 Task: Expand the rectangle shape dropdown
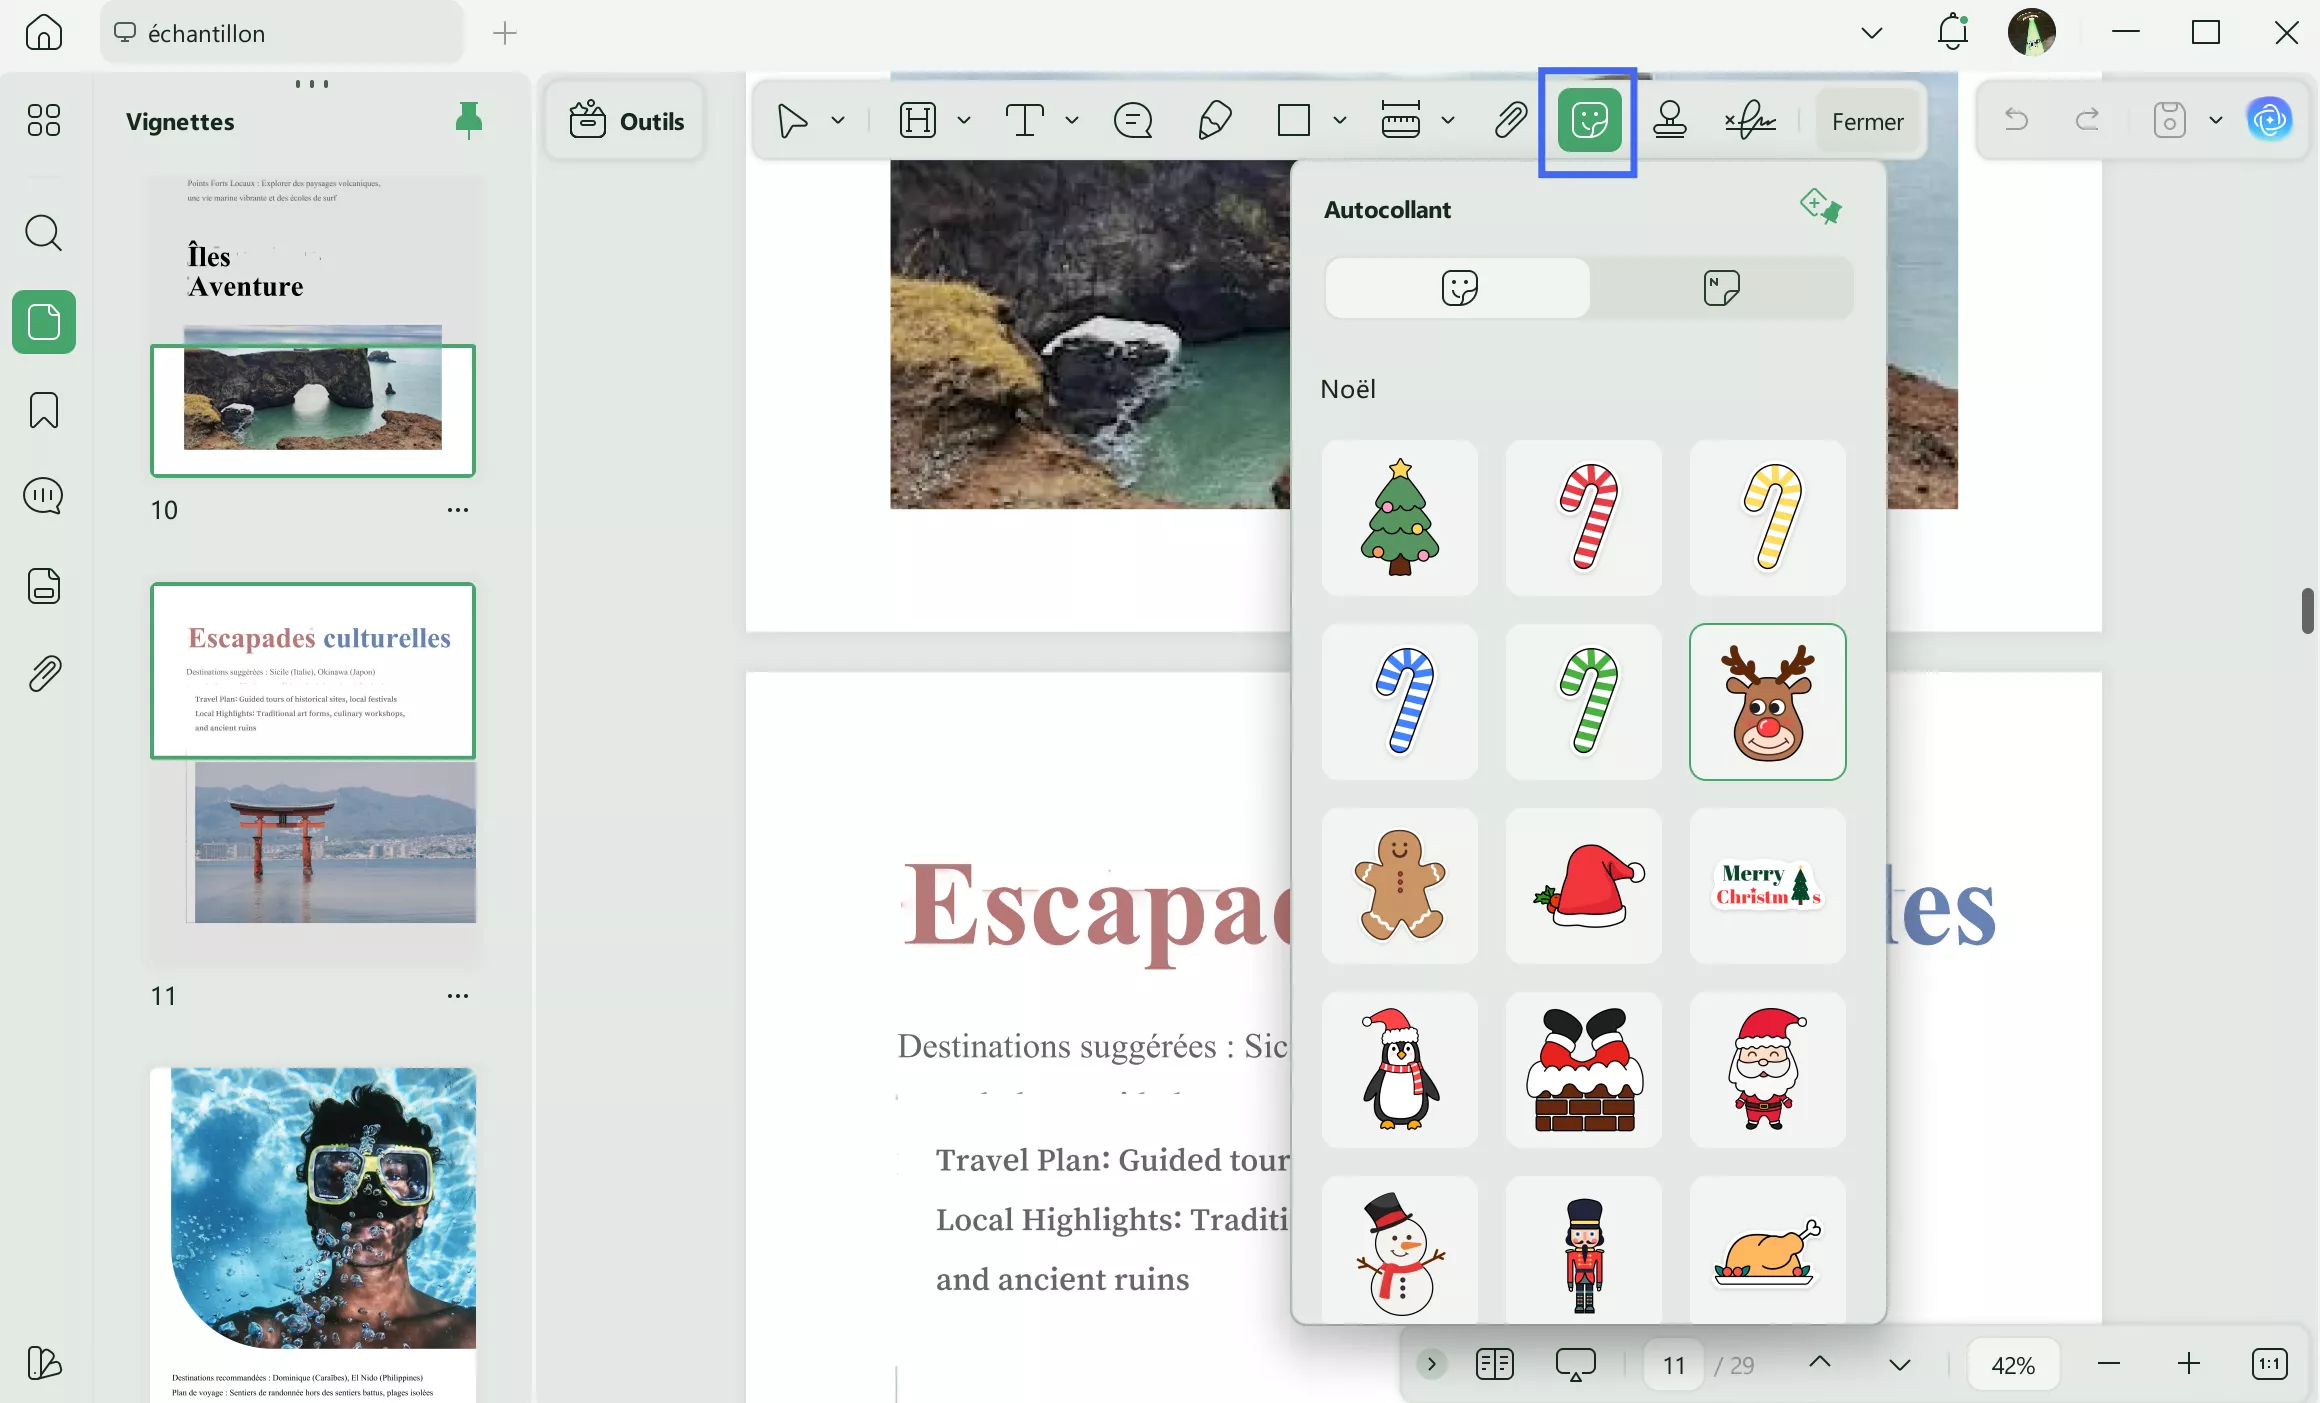(1340, 121)
